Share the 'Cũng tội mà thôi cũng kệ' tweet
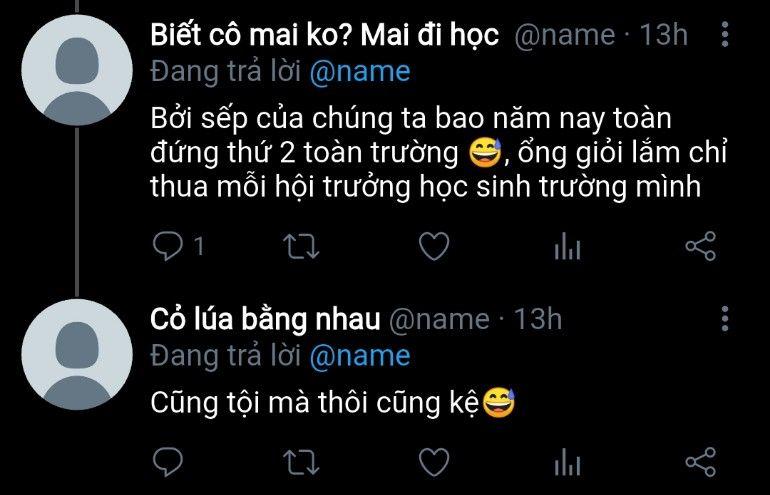Screen dimensions: 770x495 coord(701,462)
